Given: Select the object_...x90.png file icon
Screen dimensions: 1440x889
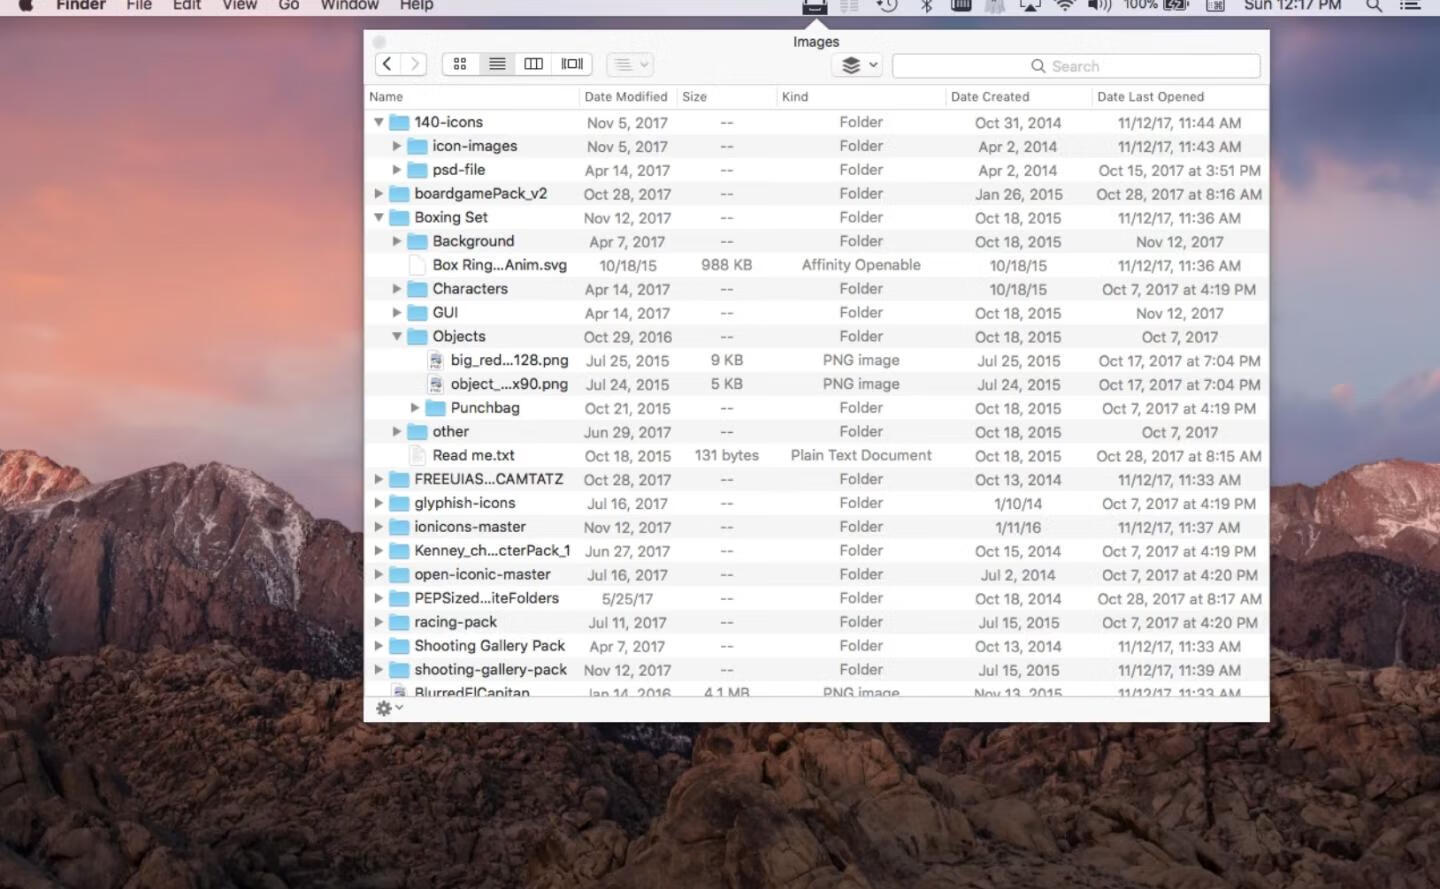Looking at the screenshot, I should (x=435, y=384).
